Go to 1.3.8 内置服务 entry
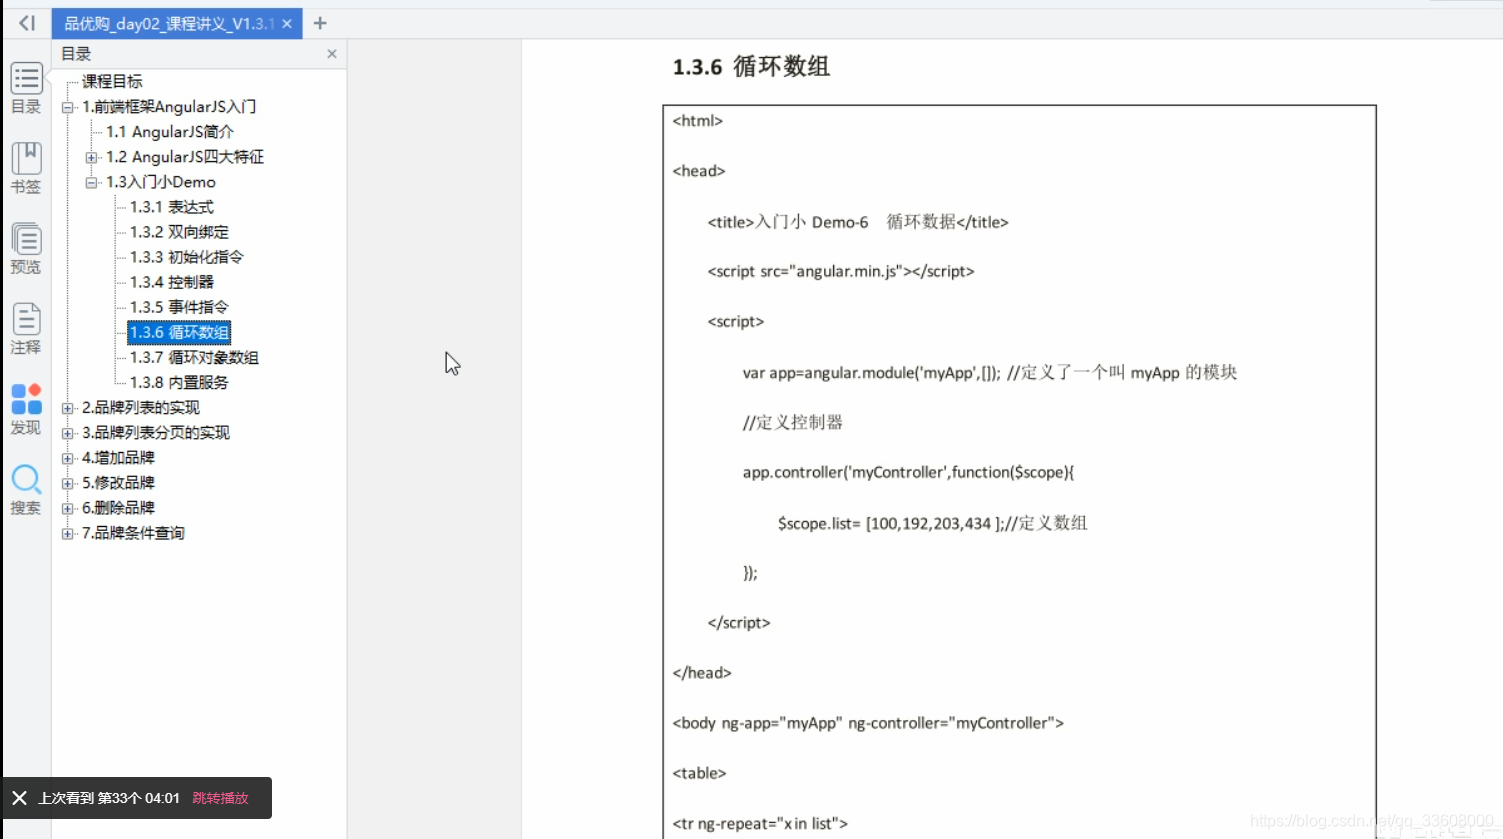This screenshot has width=1503, height=839. pos(179,382)
